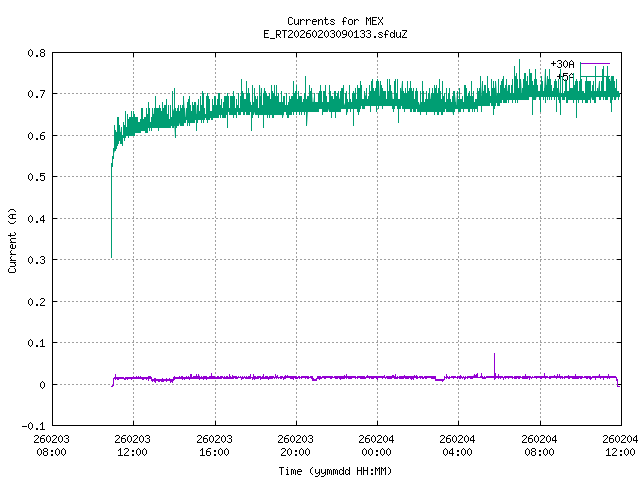Screen dimensions: 640x480
Task: Click the 260203 16:00 x-axis tick label
Action: click(214, 445)
